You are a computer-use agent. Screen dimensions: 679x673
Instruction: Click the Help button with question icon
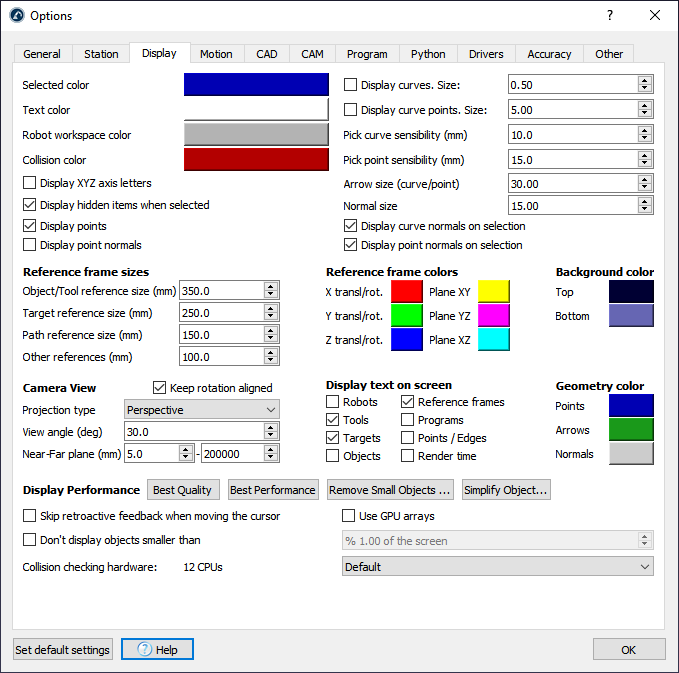point(157,649)
